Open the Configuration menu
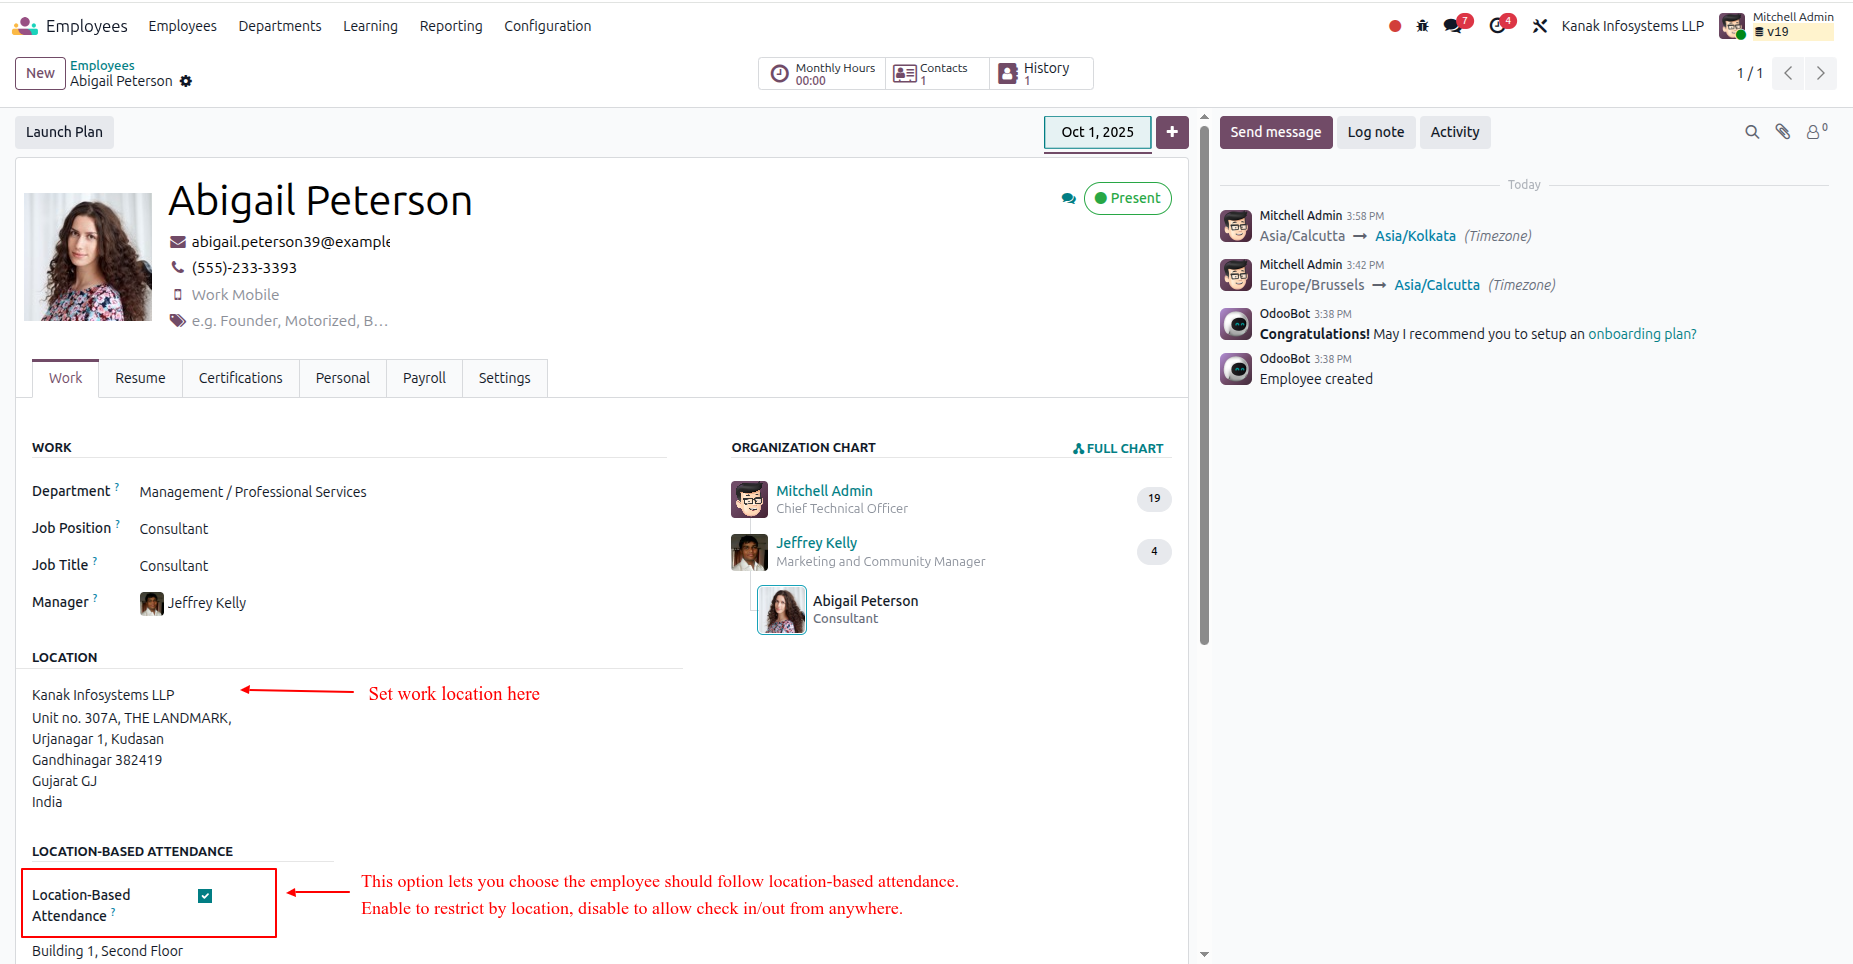The width and height of the screenshot is (1853, 964). 547,26
